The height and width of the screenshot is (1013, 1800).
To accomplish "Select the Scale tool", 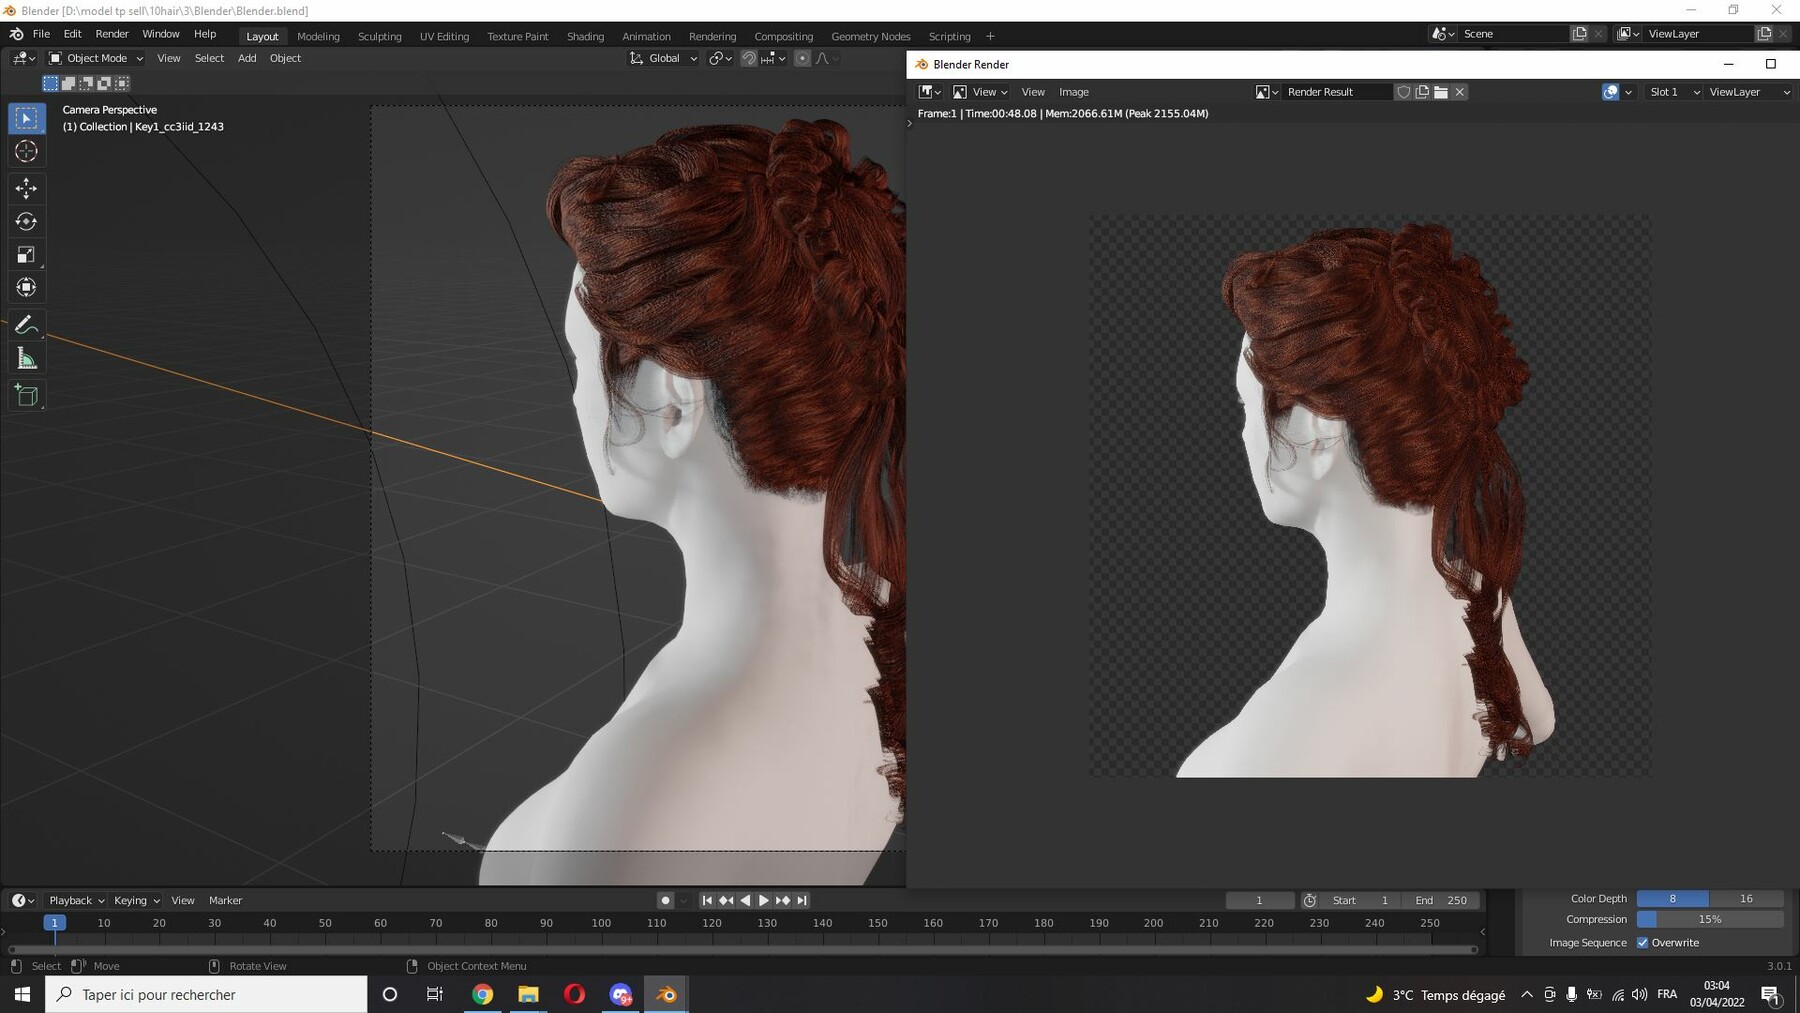I will click(27, 254).
